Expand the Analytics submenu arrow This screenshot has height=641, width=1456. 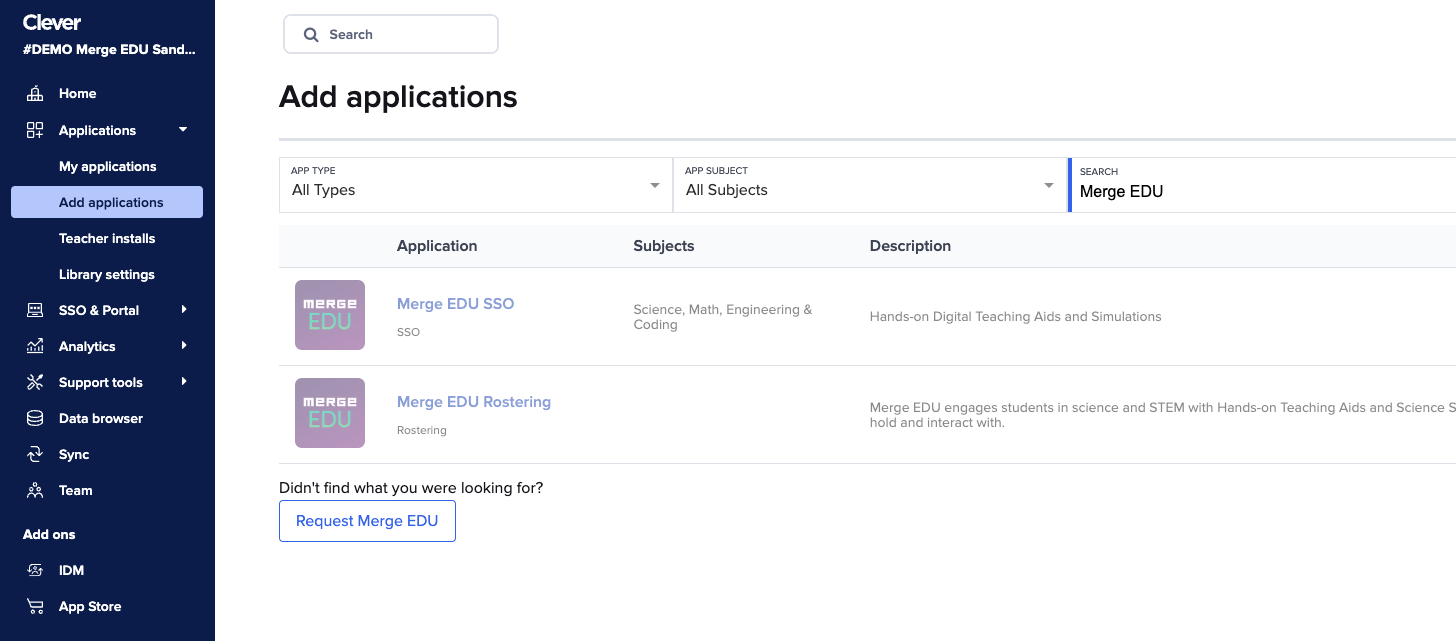pos(184,346)
